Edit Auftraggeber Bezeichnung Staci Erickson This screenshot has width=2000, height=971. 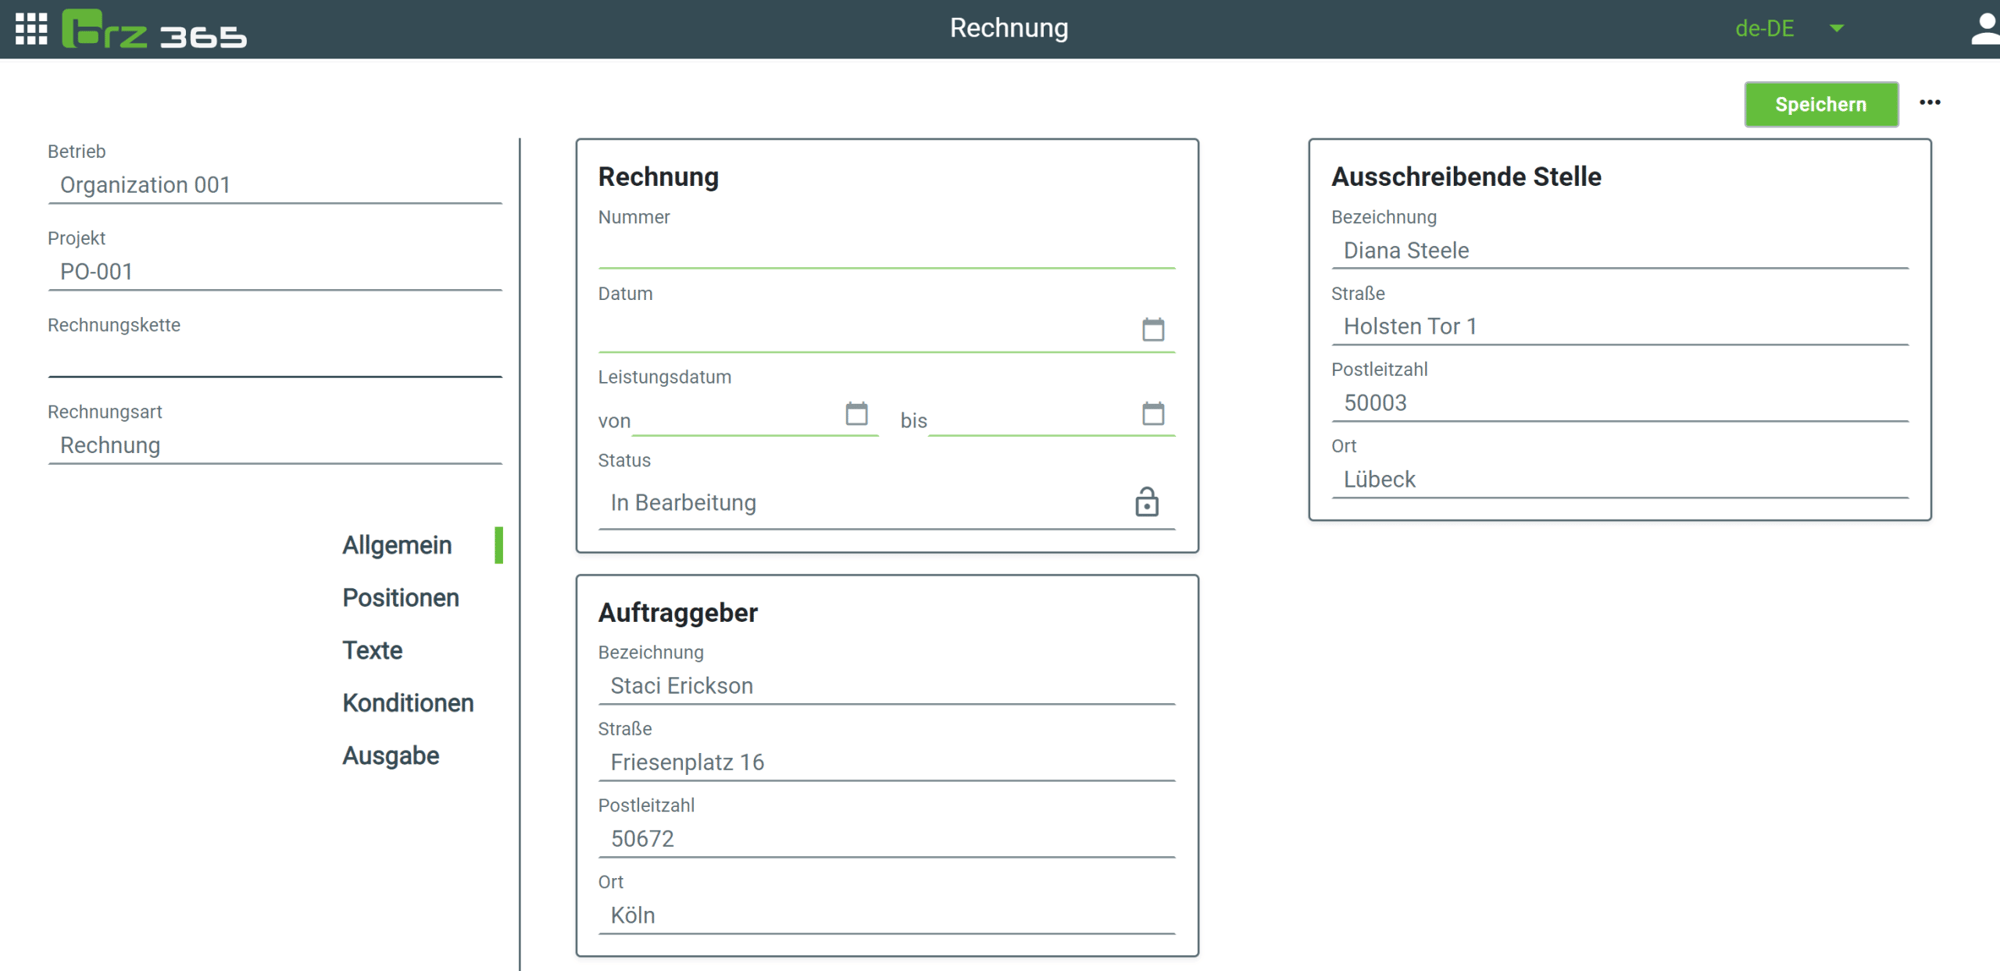886,686
